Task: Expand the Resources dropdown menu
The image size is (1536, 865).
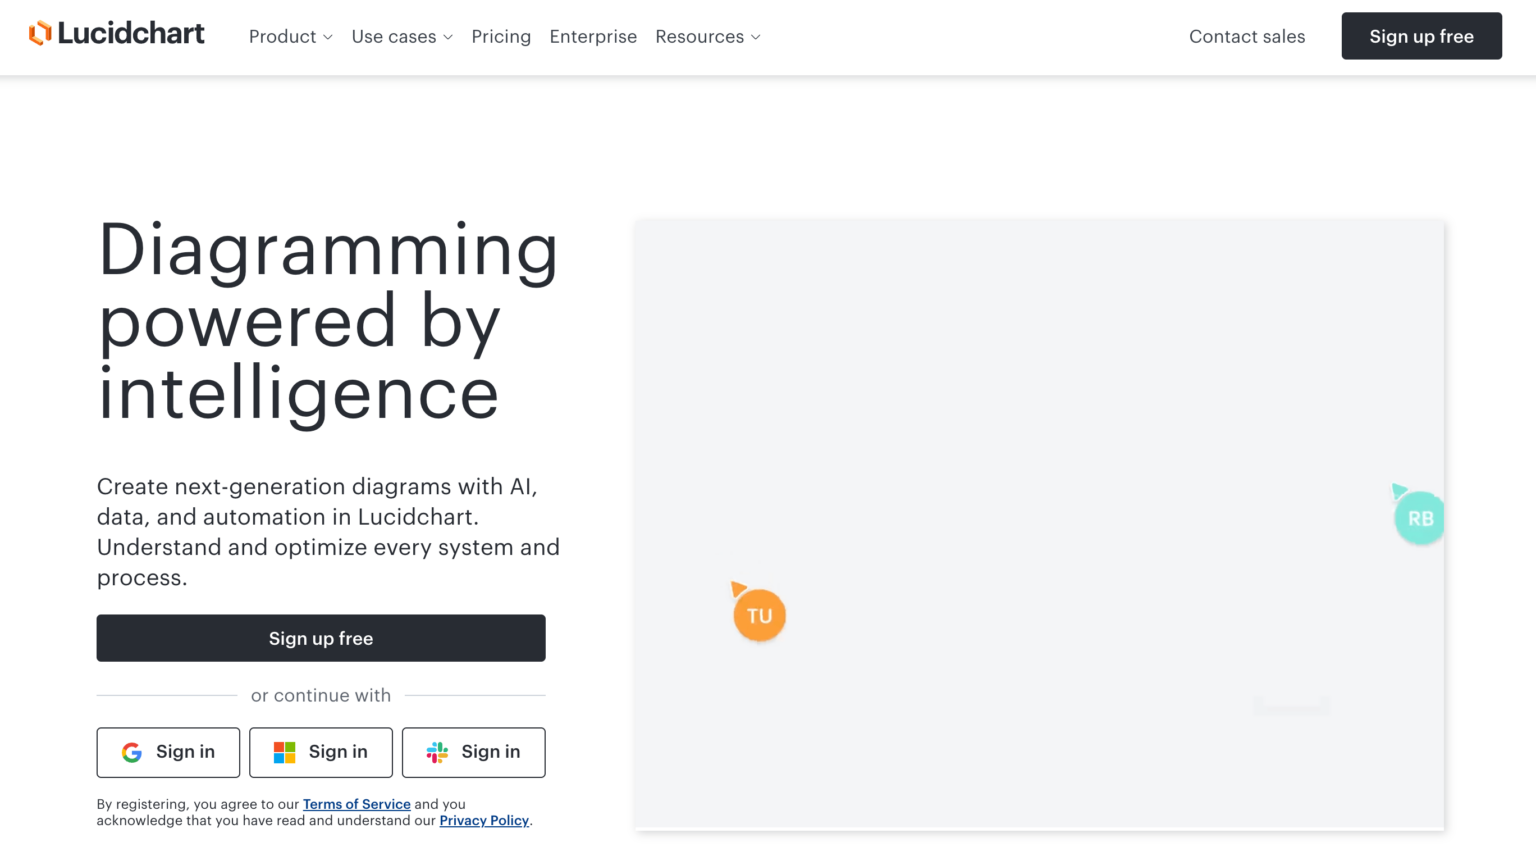Action: 708,37
